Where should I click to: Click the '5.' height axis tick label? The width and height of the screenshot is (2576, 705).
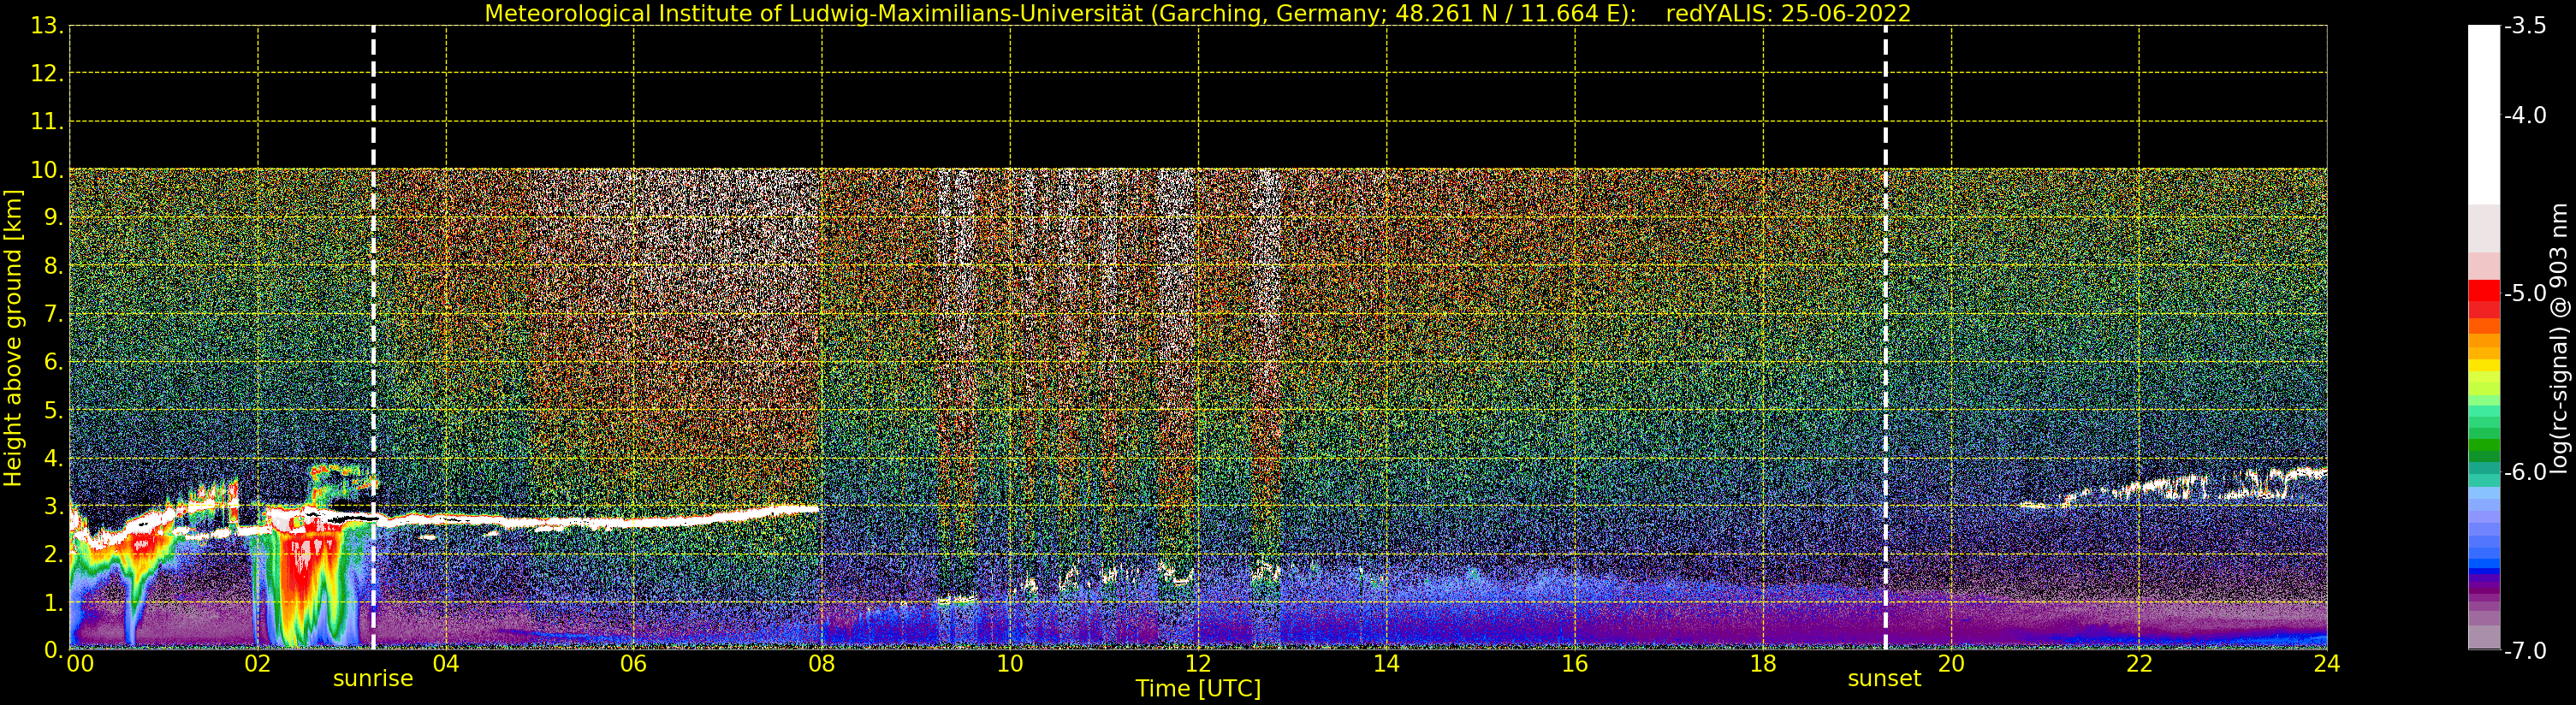coord(53,410)
